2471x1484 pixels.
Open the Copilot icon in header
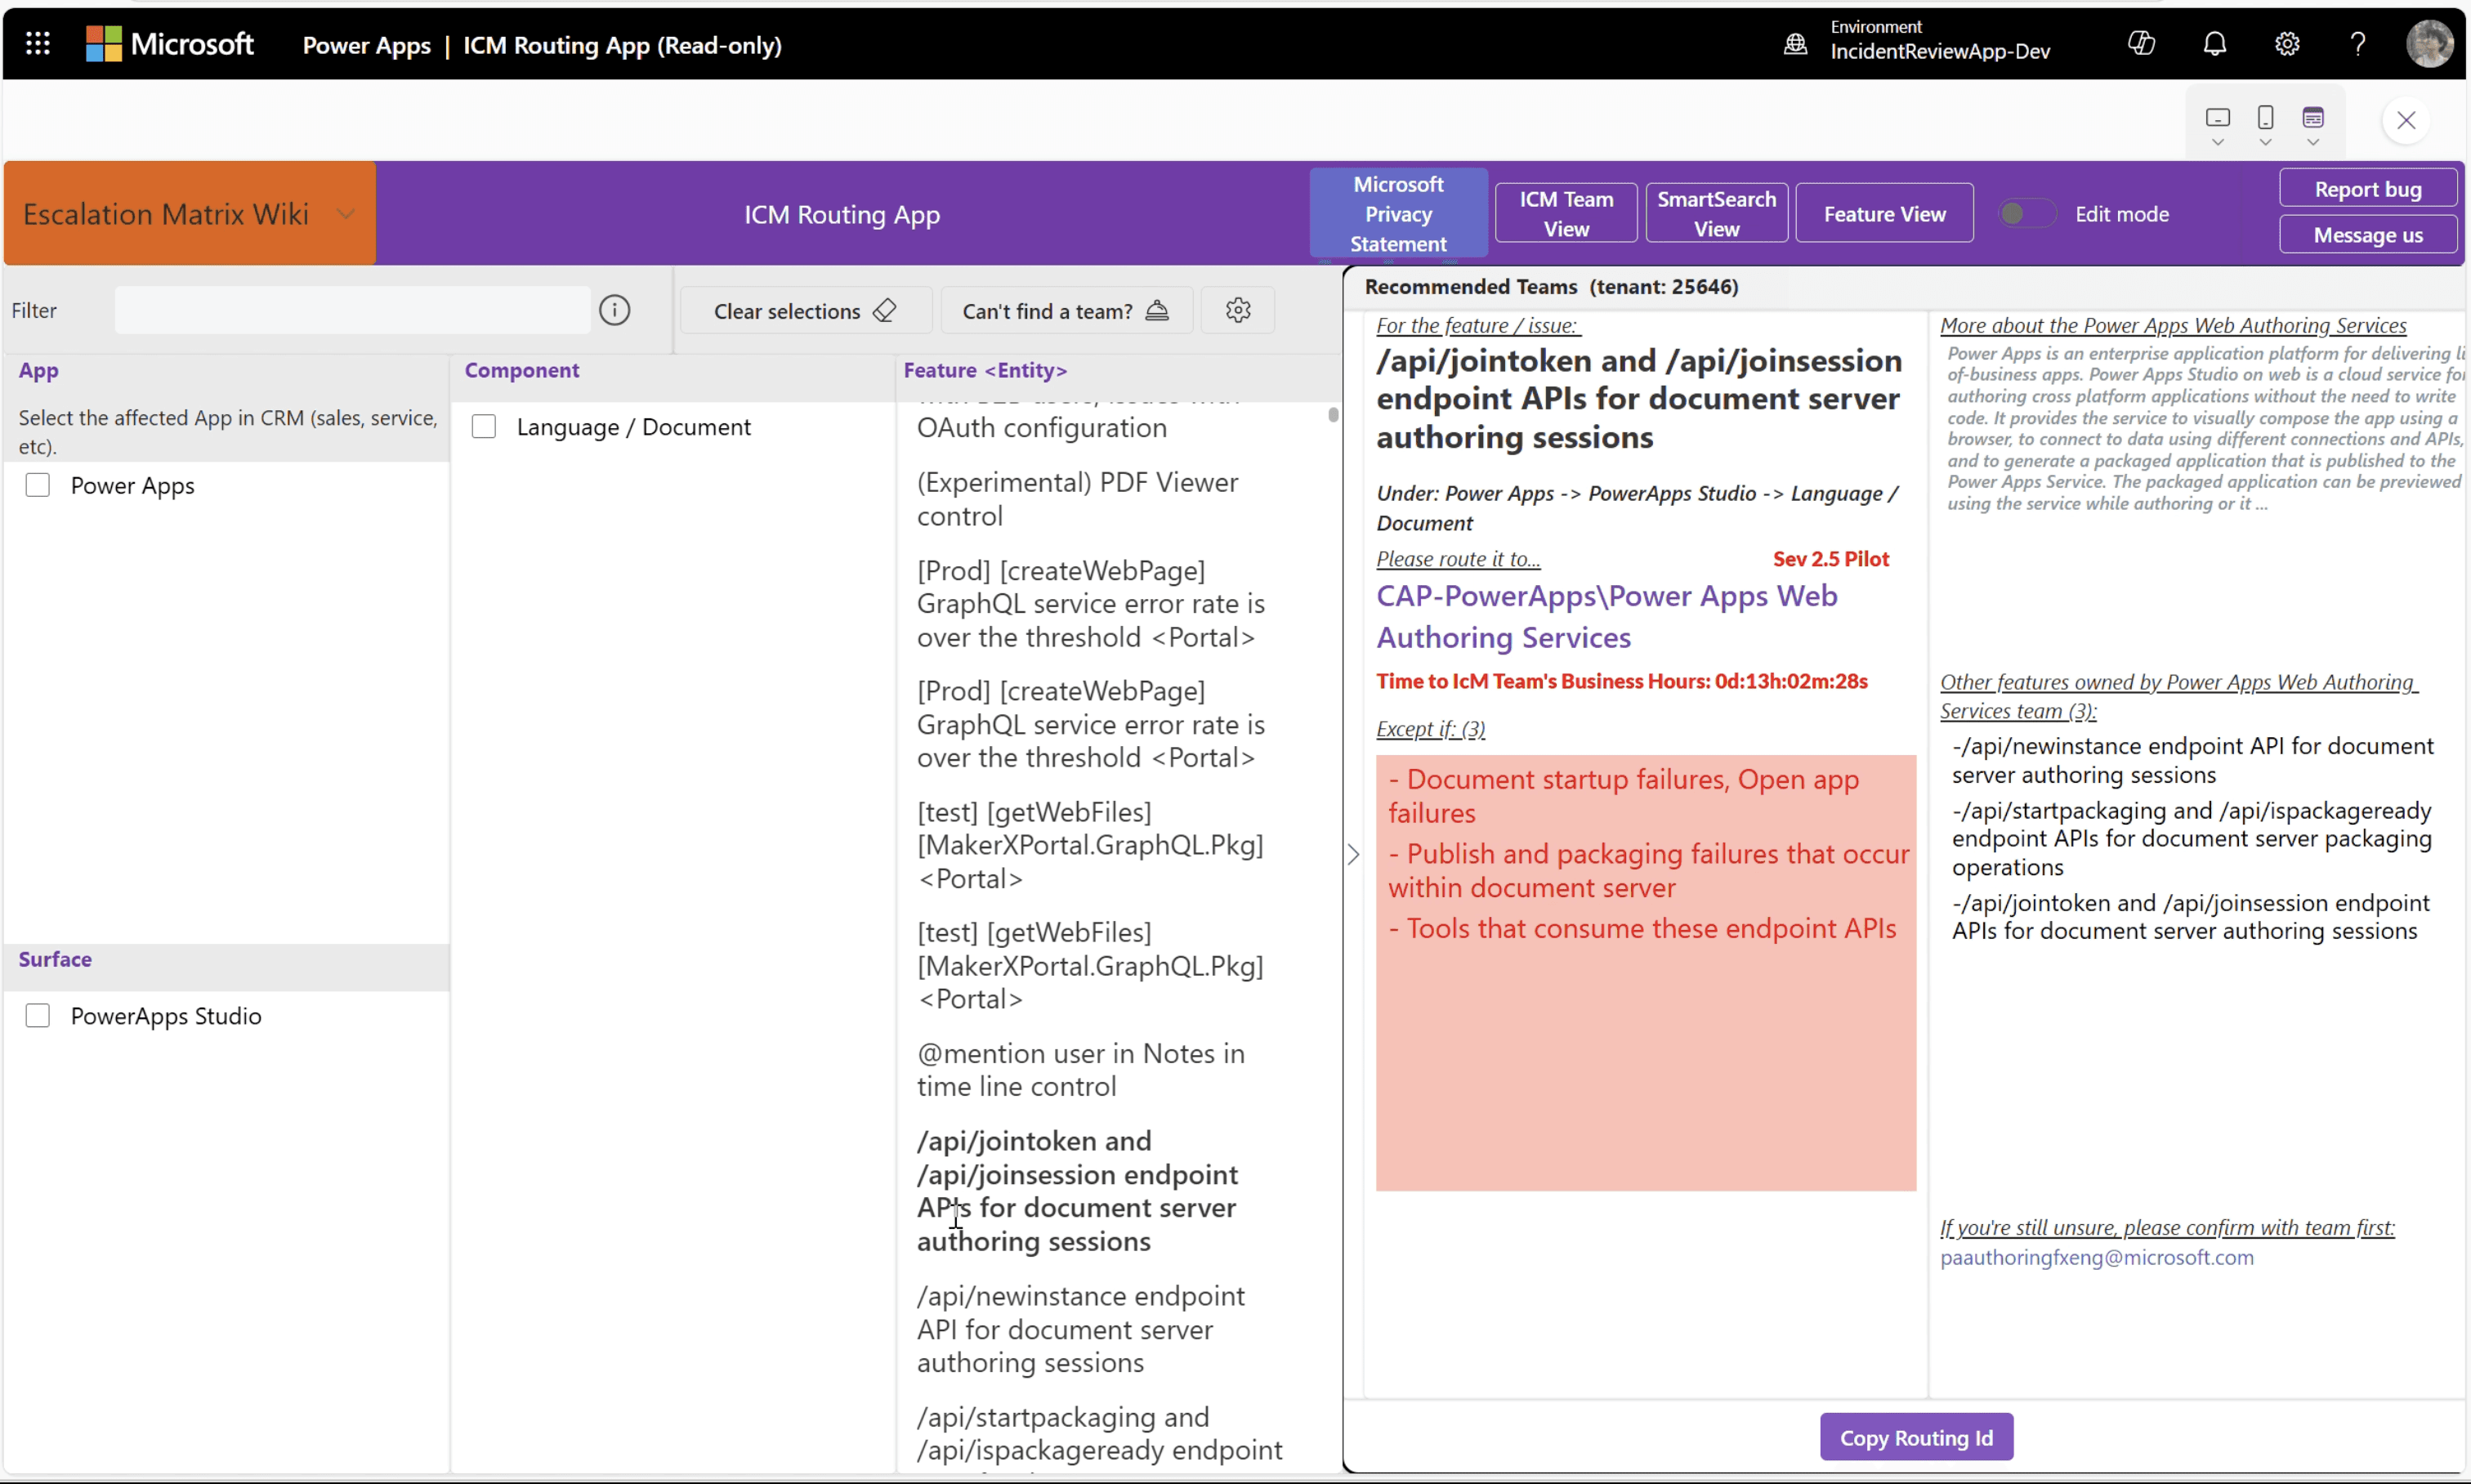pos(2141,44)
